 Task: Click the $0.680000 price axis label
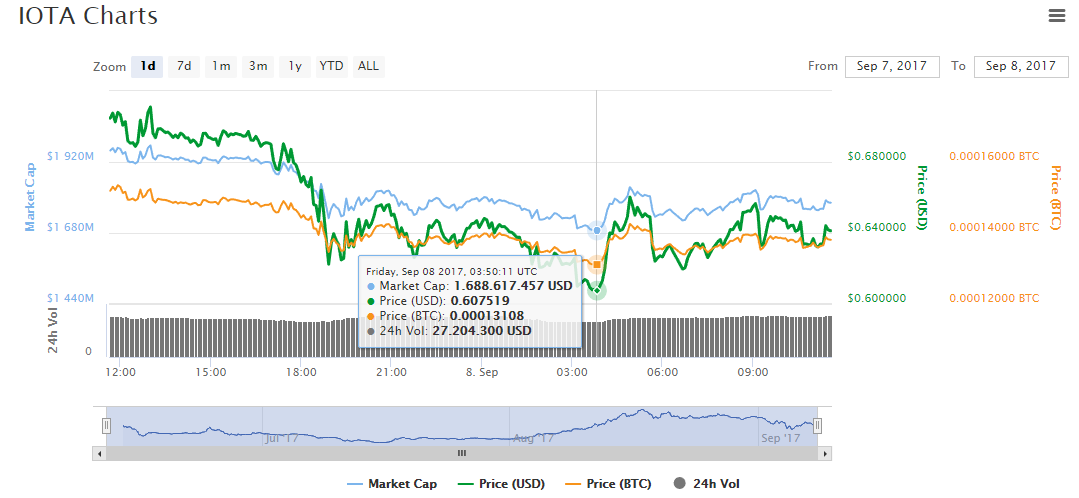877,156
